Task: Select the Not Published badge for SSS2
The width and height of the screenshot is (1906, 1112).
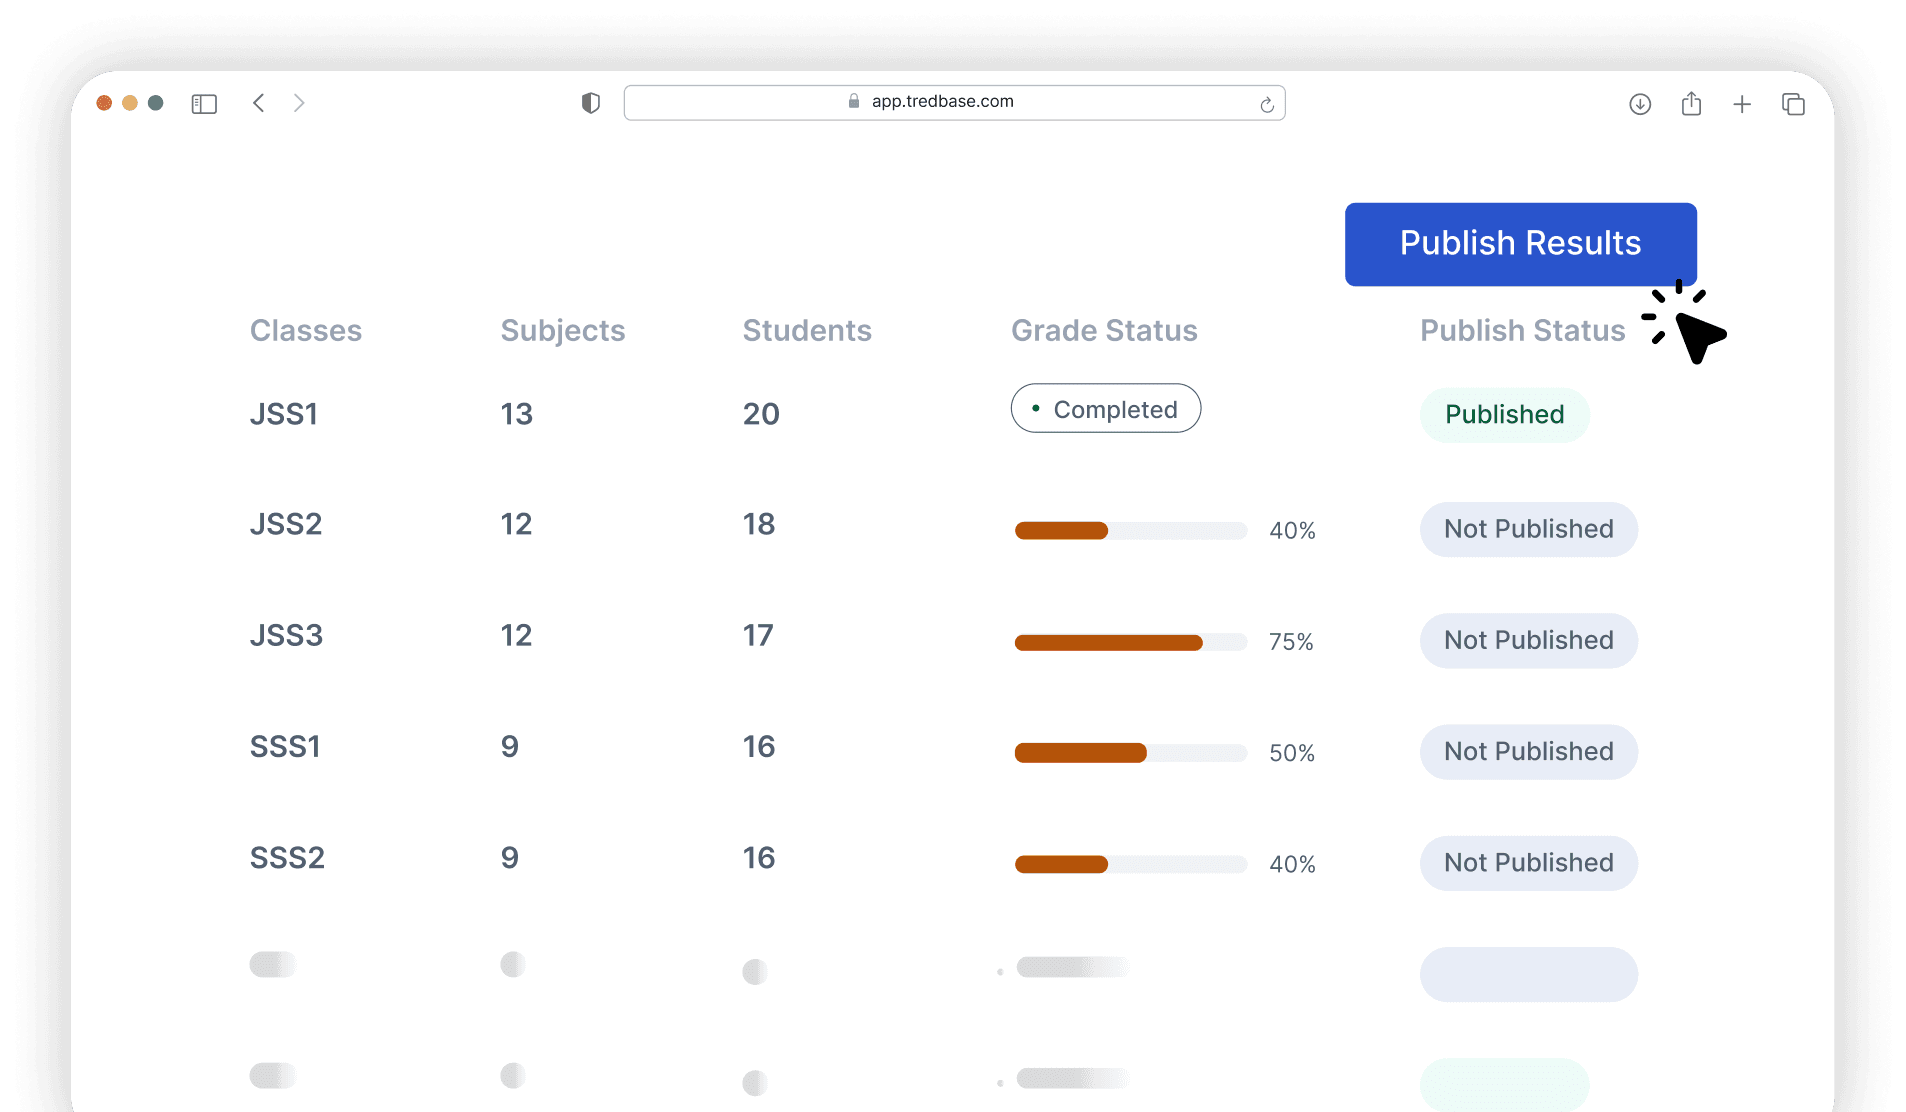Action: (x=1528, y=863)
